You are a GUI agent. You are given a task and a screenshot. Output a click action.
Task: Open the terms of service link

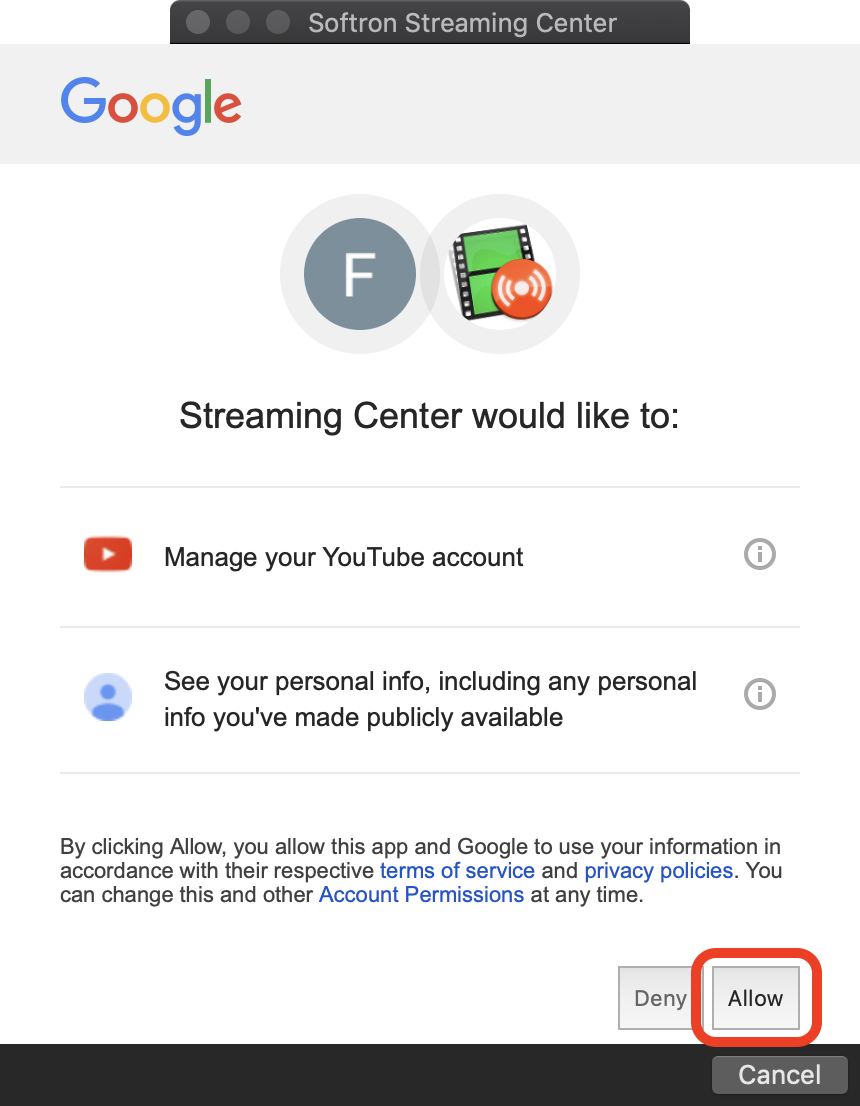457,870
